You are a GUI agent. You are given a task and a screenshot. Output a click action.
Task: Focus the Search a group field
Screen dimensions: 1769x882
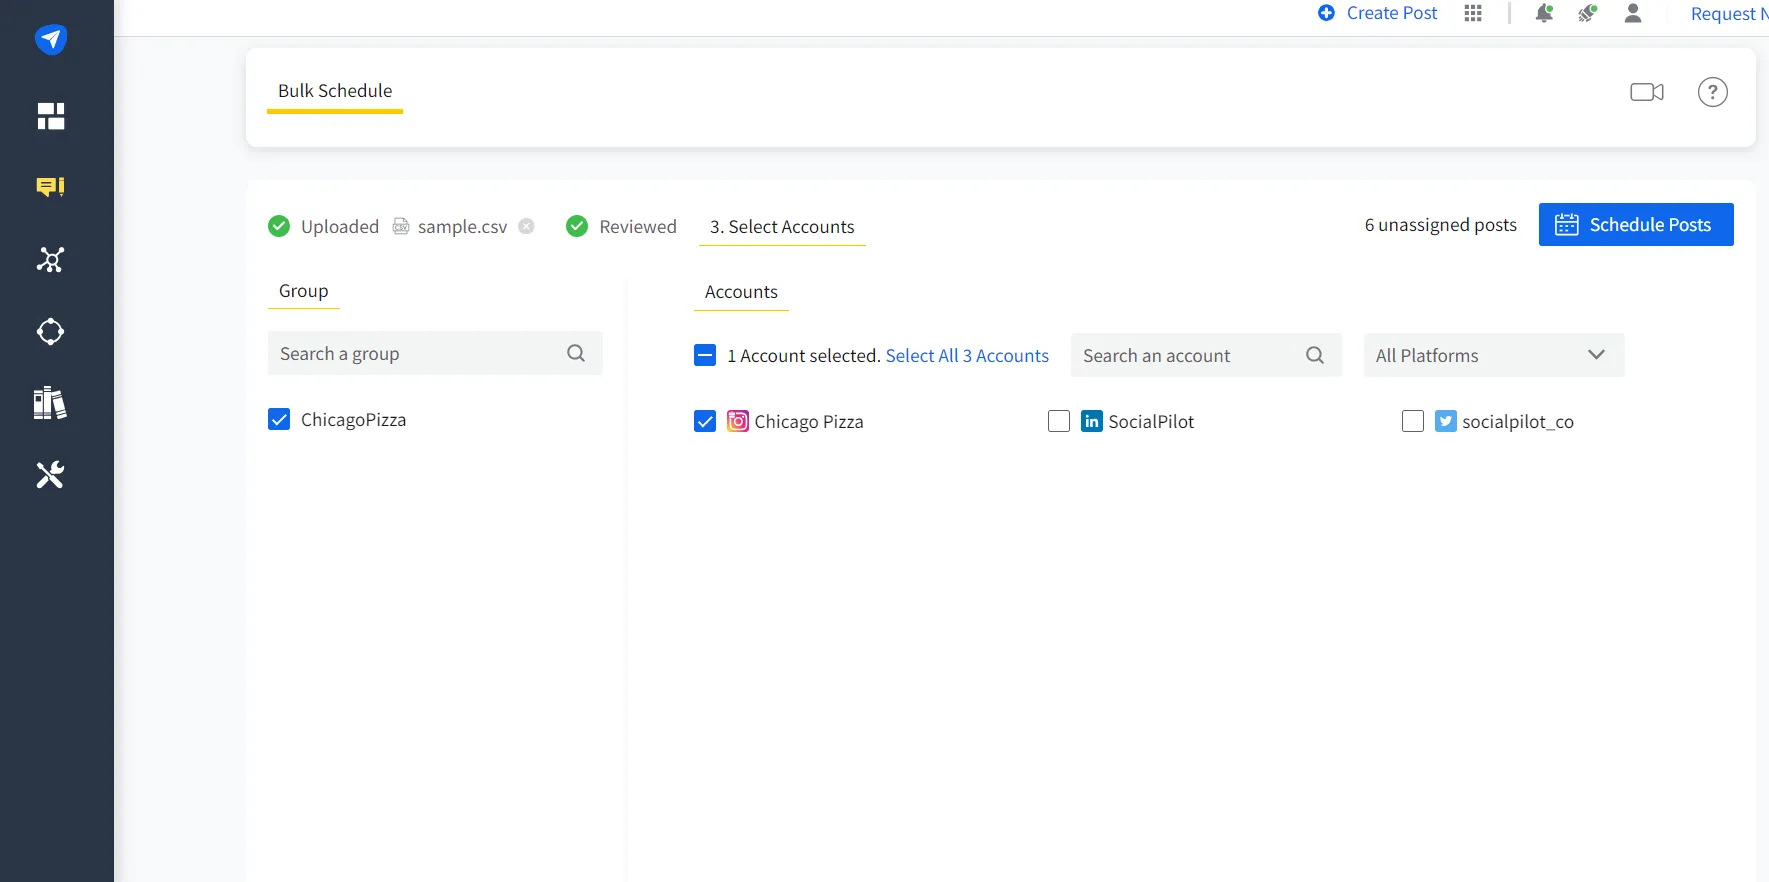(x=435, y=353)
